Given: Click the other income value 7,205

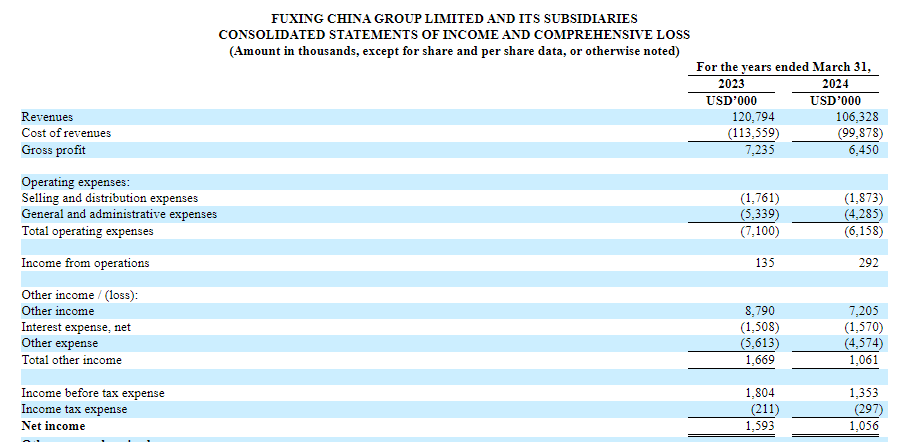Looking at the screenshot, I should click(864, 311).
